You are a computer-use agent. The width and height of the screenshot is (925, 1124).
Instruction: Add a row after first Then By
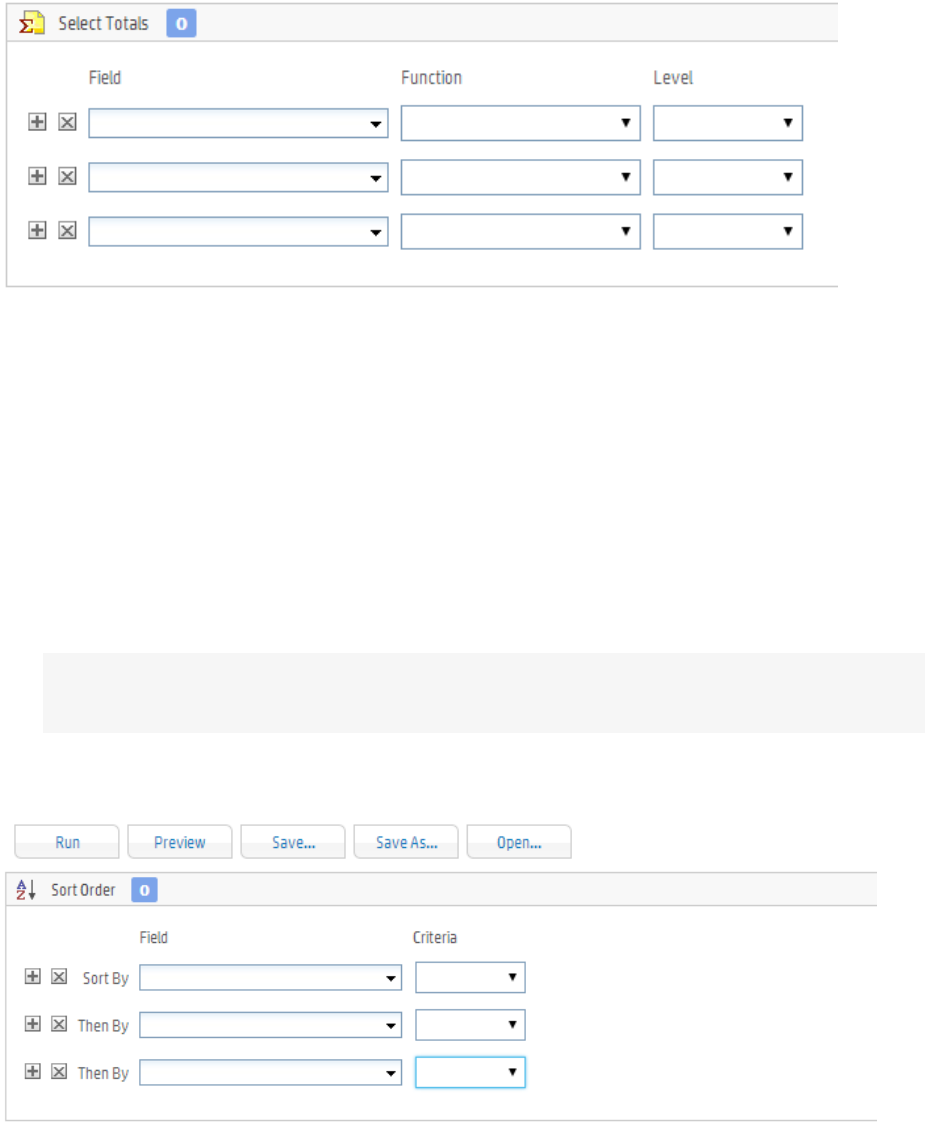32,1024
